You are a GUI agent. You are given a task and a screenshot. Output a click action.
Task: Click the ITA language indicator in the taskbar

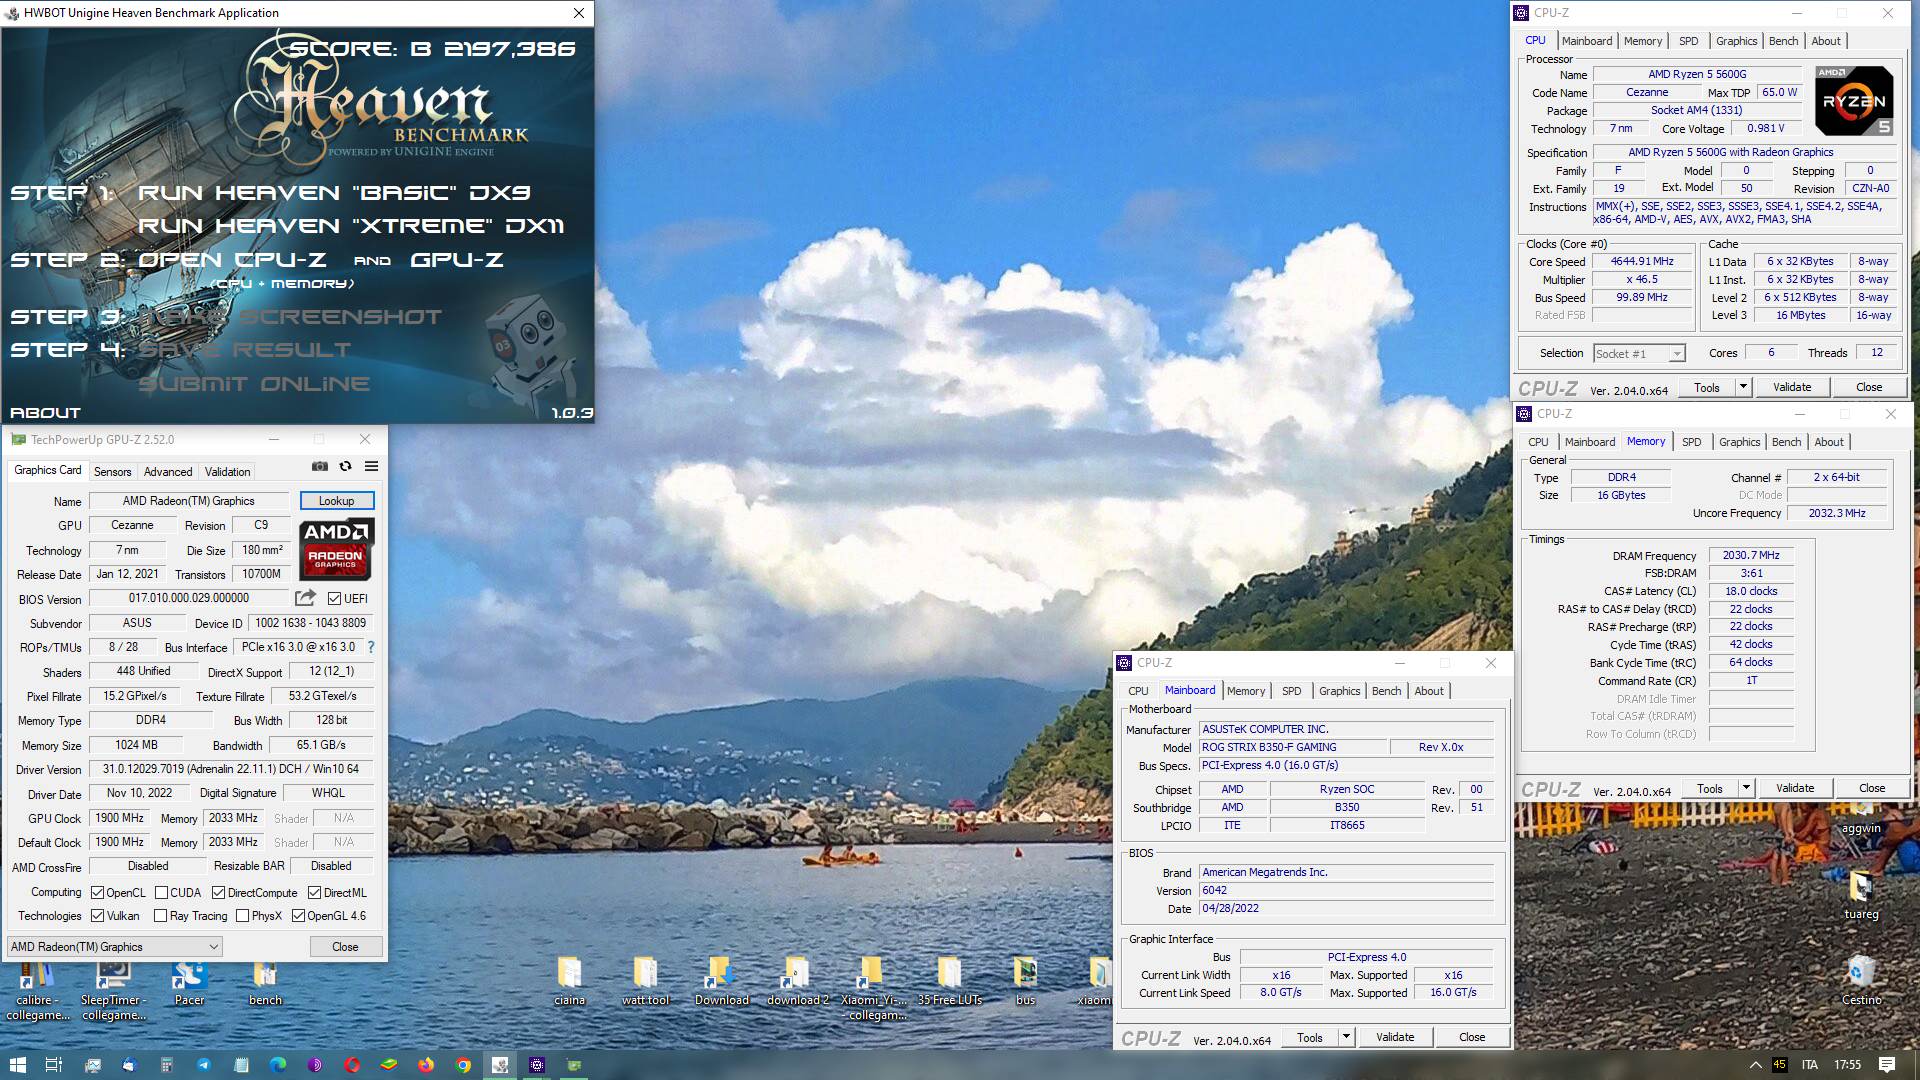tap(1810, 1065)
